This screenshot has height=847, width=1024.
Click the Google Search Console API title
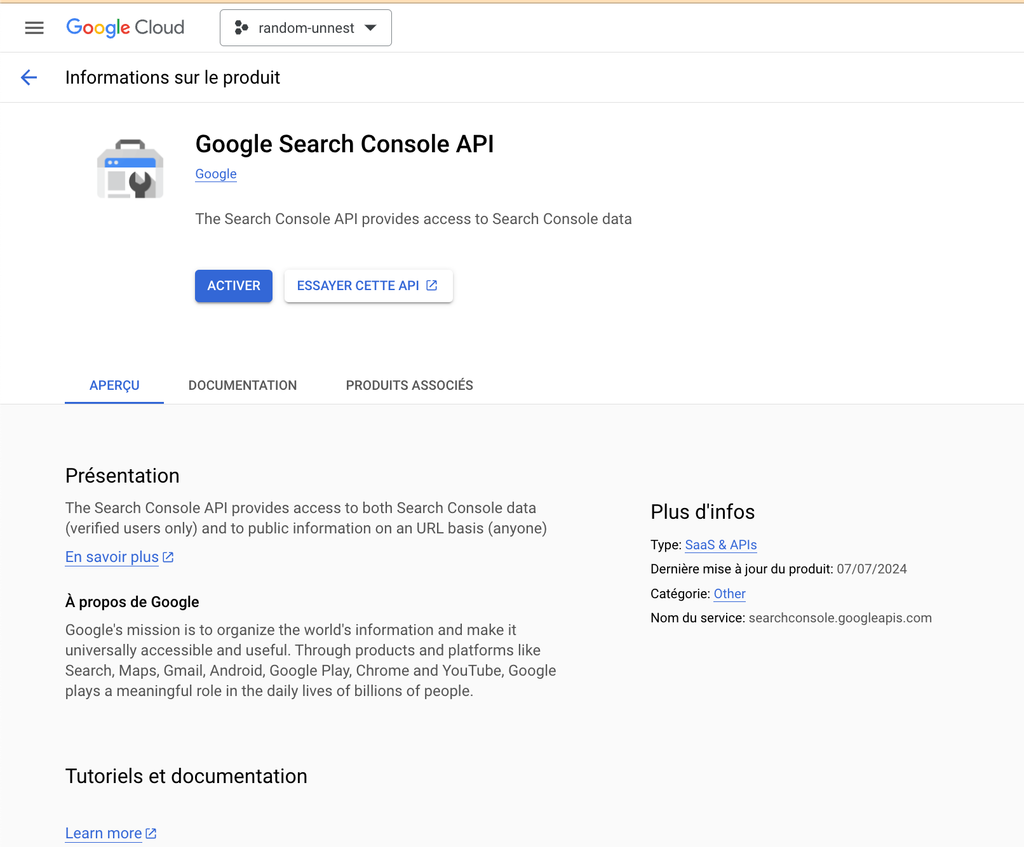tap(344, 144)
